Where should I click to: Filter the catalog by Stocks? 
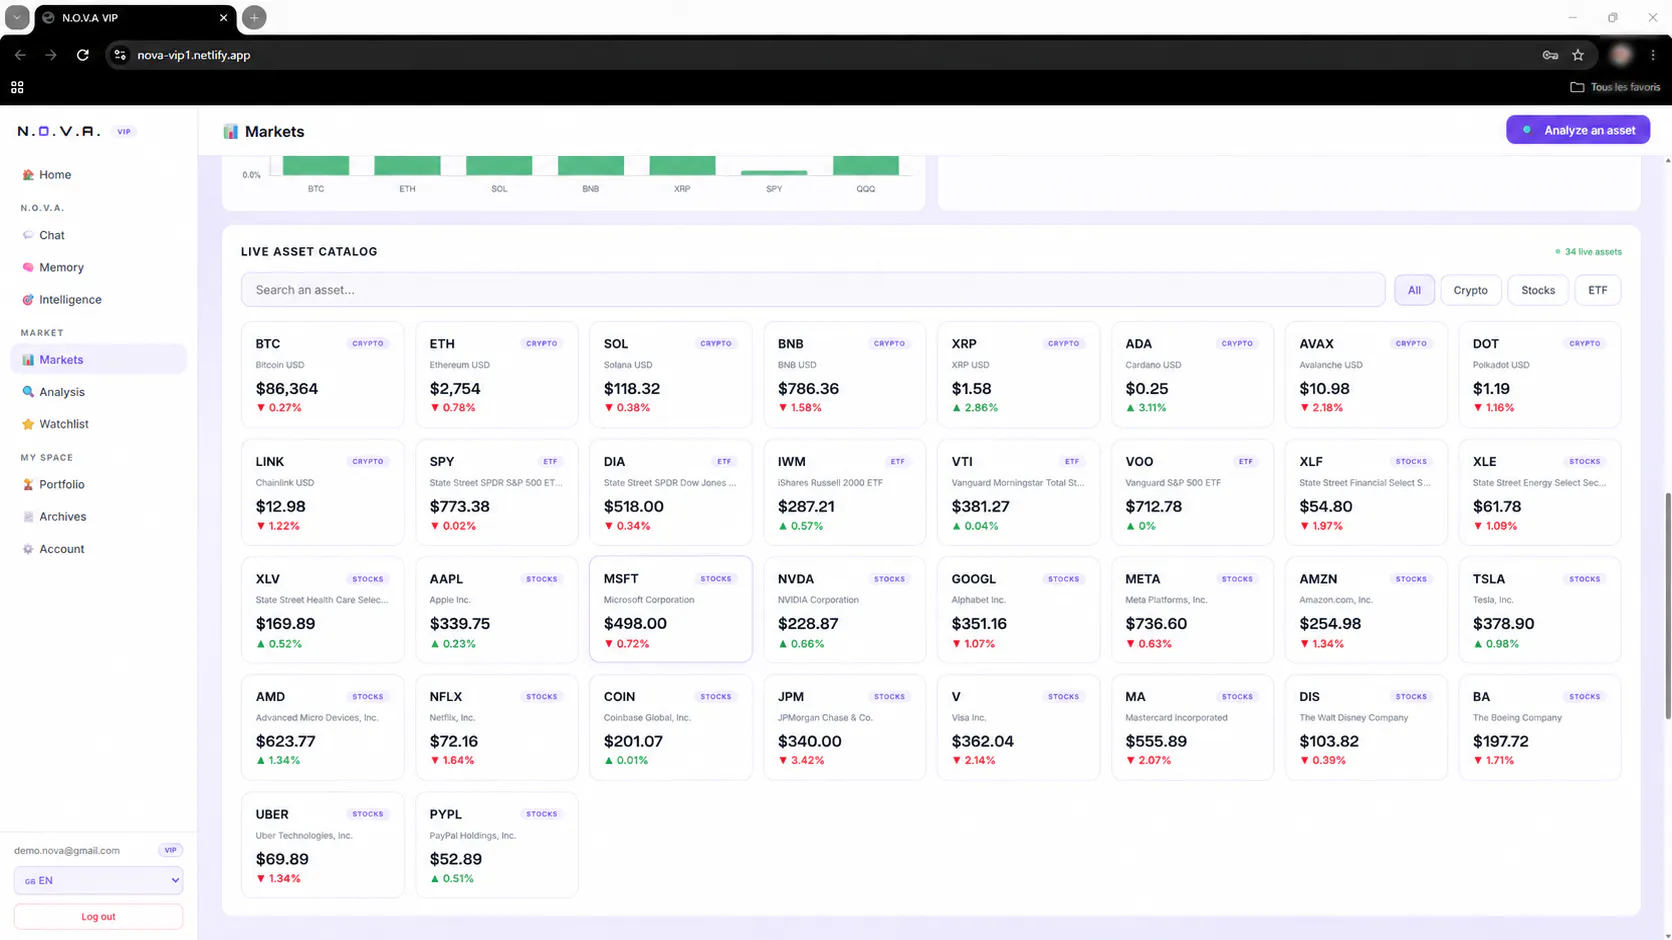coord(1538,290)
